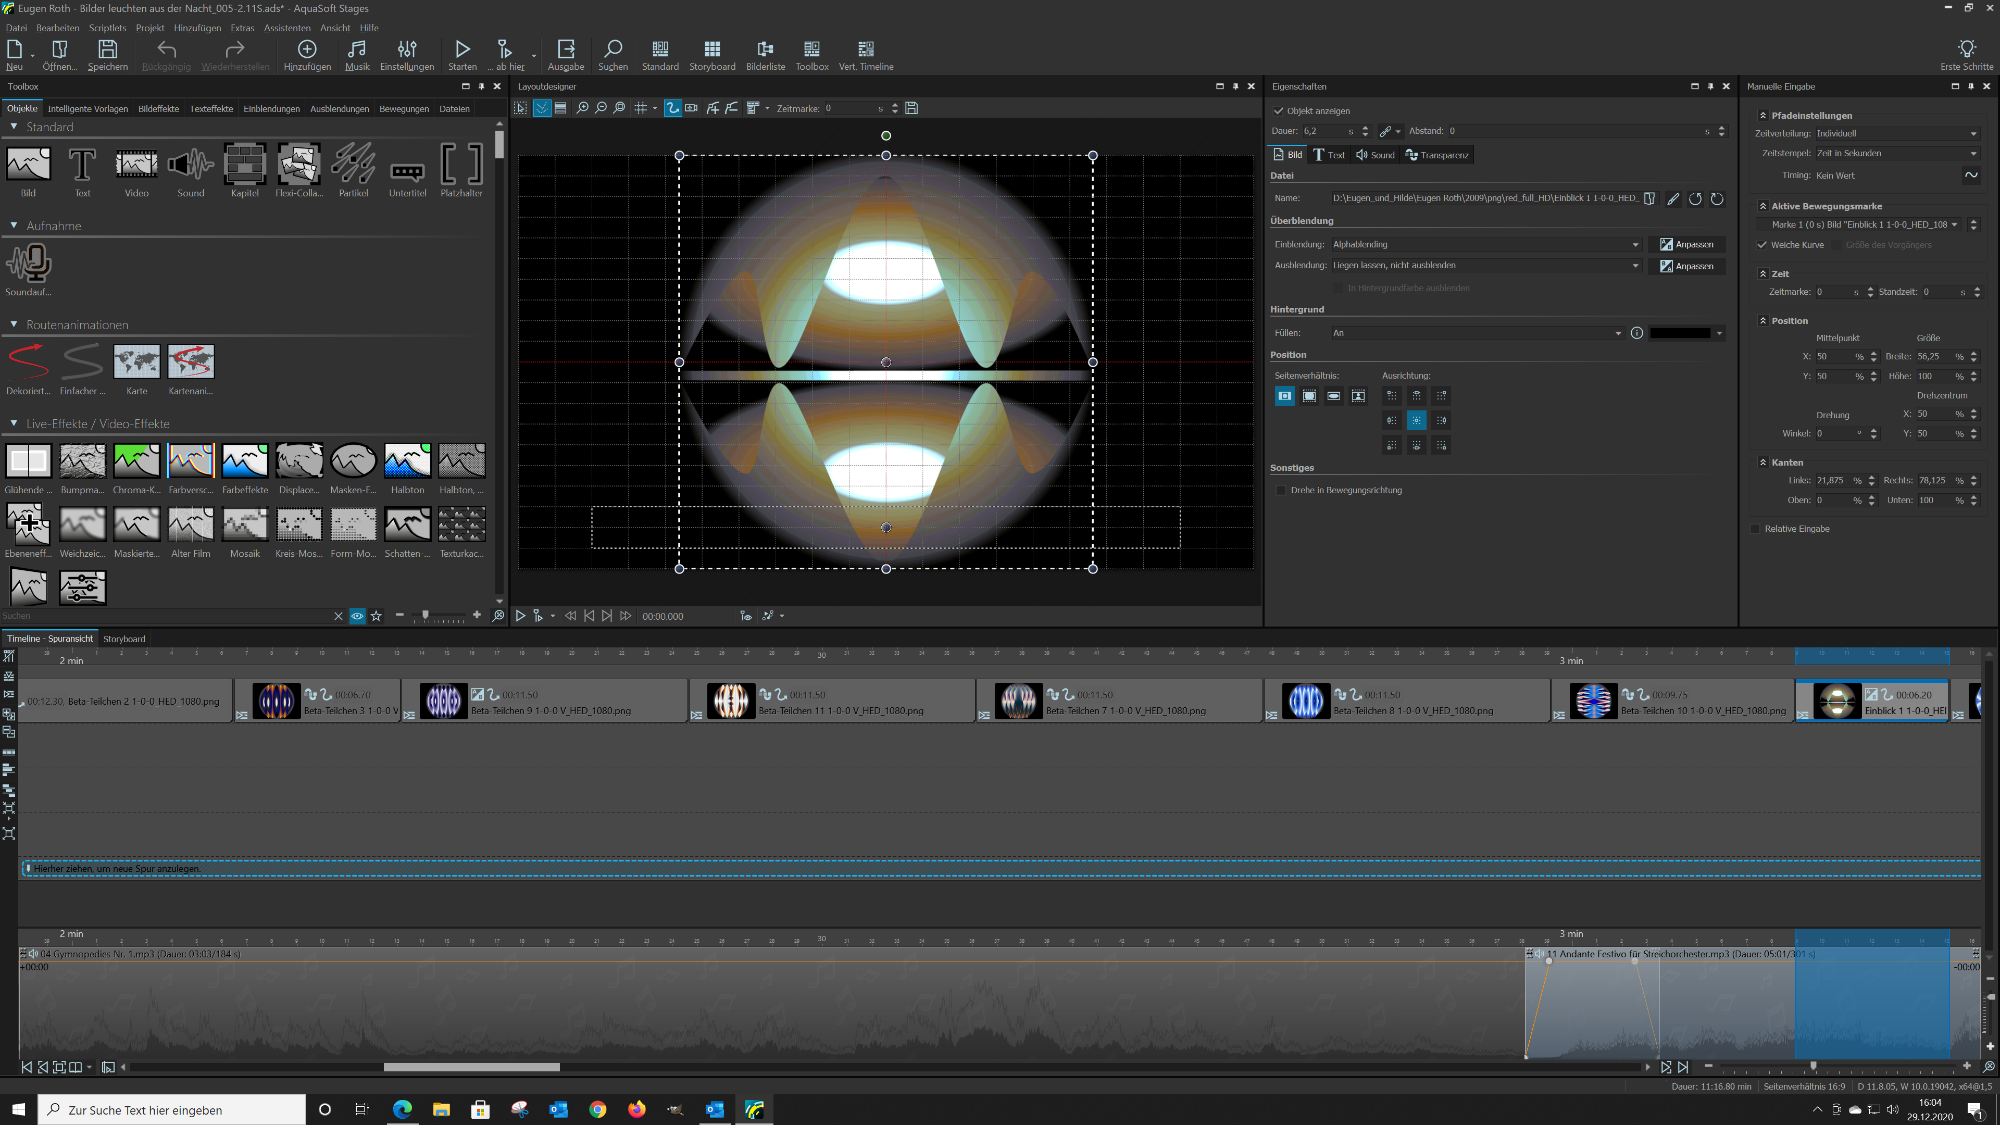Choose the Mosaik live effect
Viewport: 2000px width, 1125px height.
(x=245, y=525)
